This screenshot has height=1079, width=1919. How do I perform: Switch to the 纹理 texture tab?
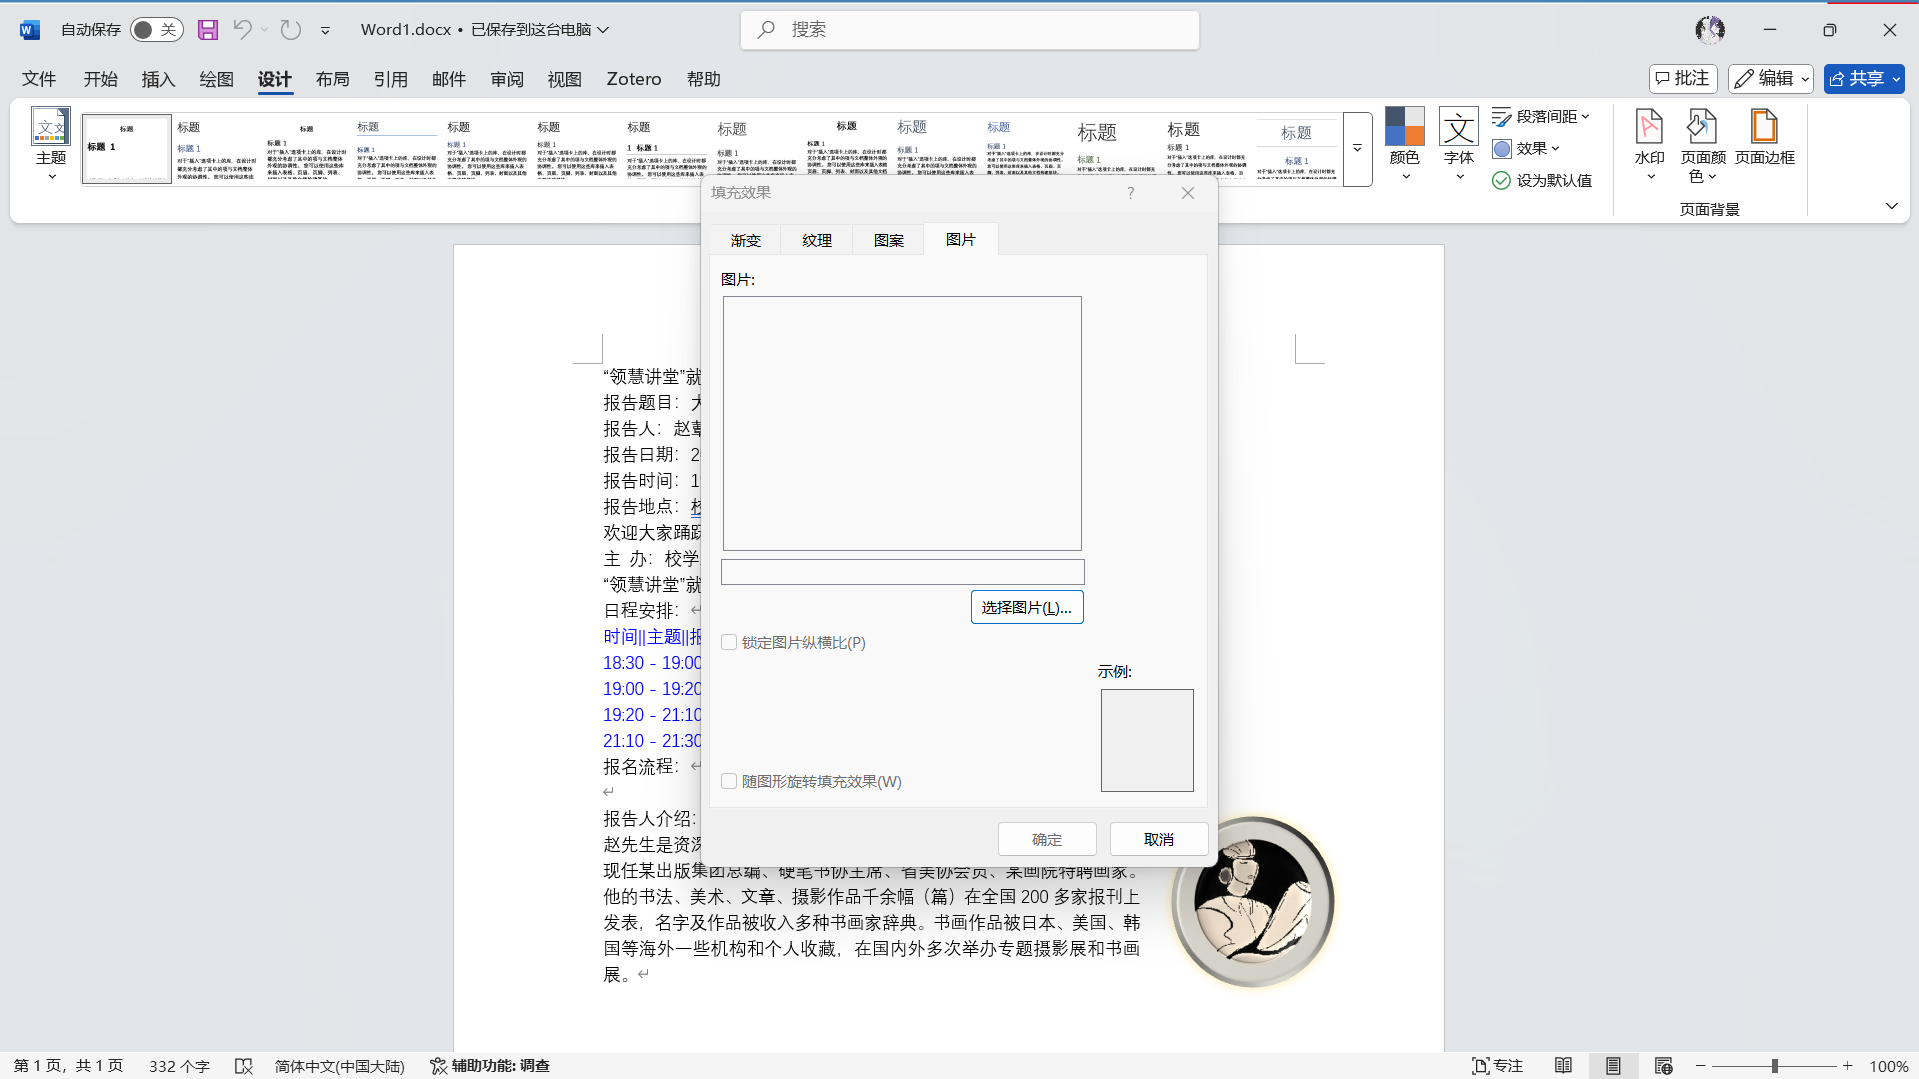coord(817,240)
